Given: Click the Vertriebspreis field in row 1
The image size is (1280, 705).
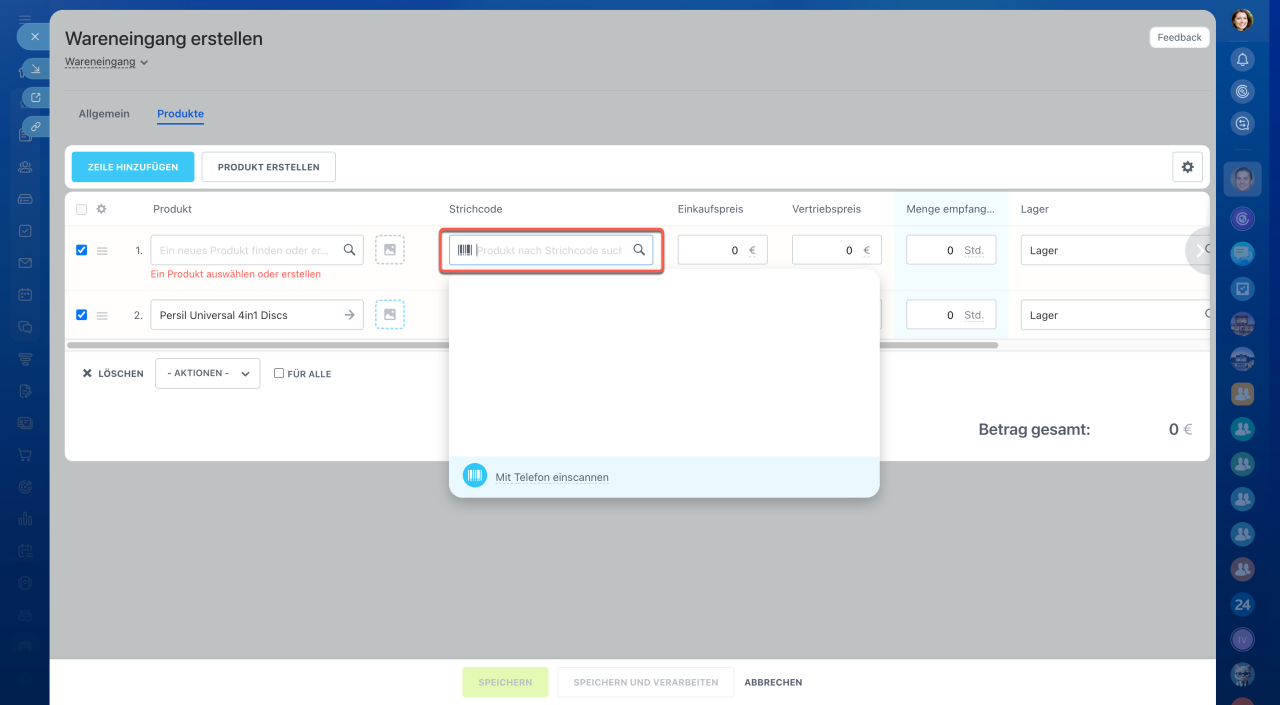Looking at the screenshot, I should [x=836, y=250].
